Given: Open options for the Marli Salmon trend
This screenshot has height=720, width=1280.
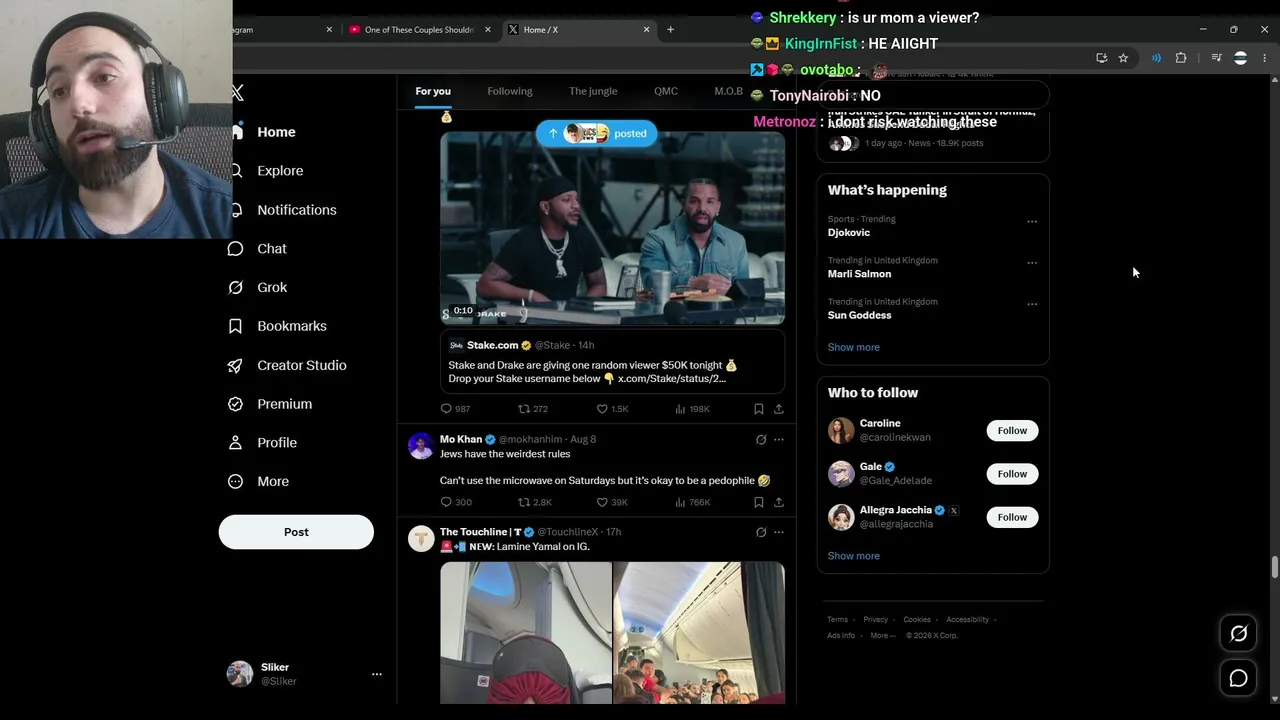Looking at the screenshot, I should pos(1032,262).
